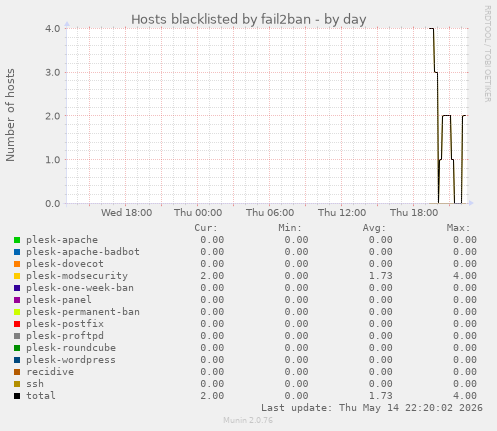Click the 'plesk-permanent-ban' legend label
Screen dimensions: 497x431
[x=83, y=312]
